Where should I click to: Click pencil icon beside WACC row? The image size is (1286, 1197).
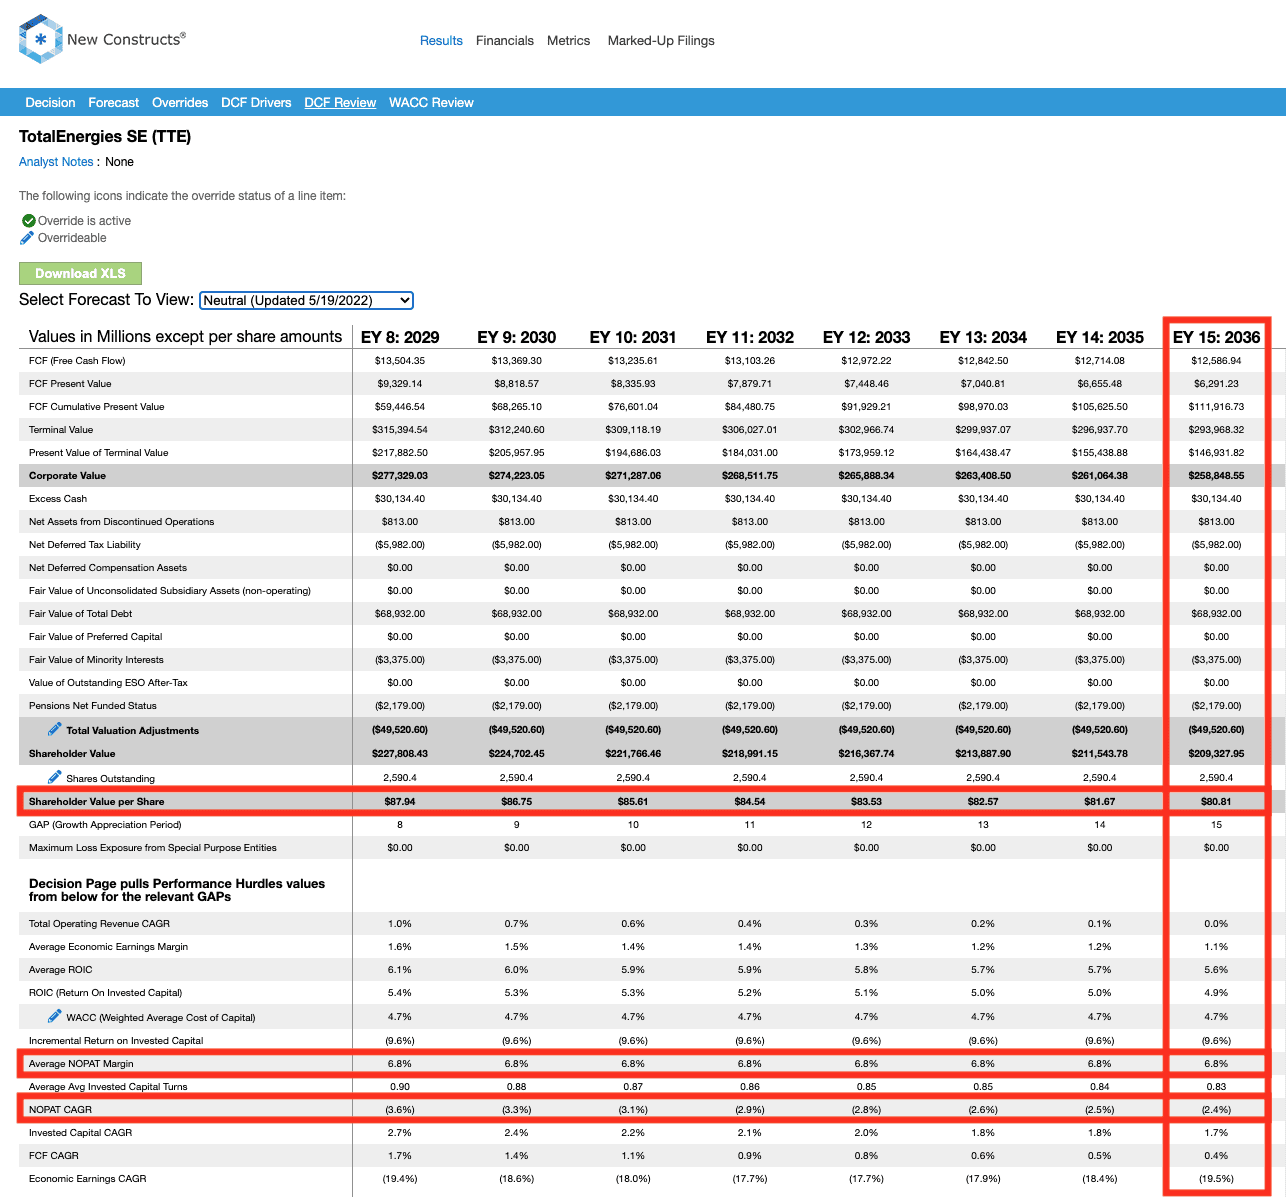(x=55, y=1016)
